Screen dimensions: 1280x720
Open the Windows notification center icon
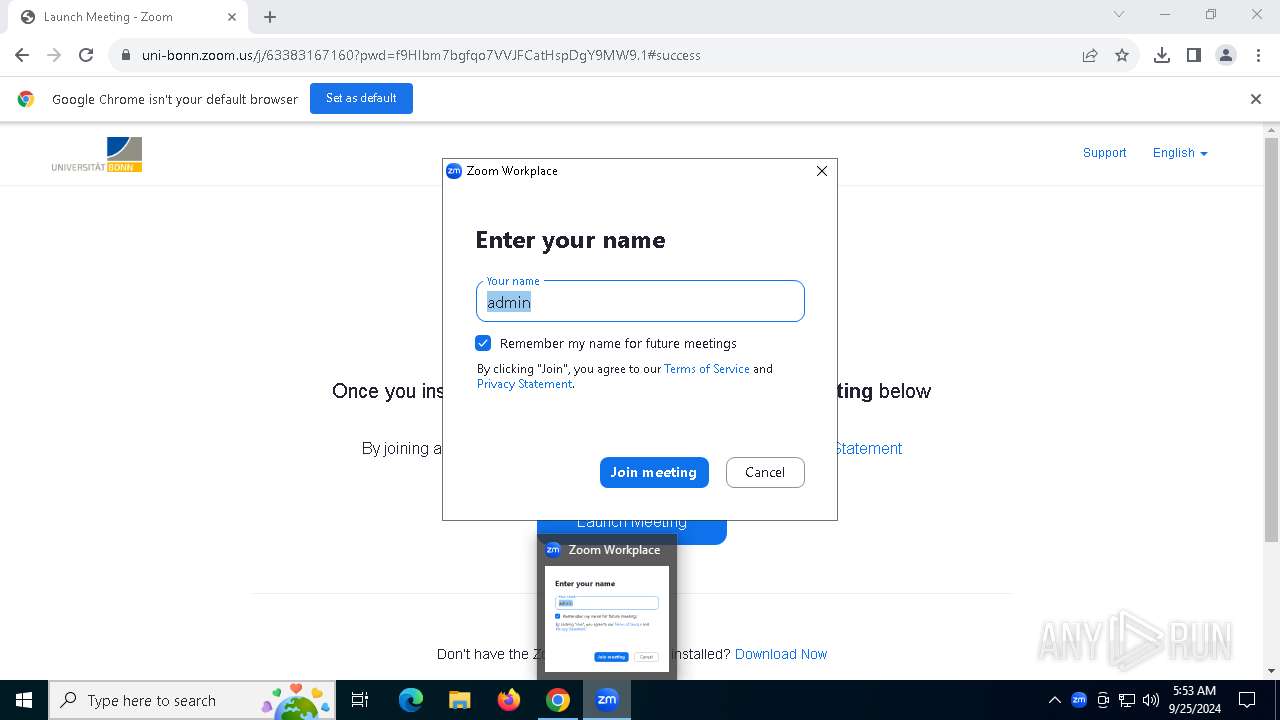(x=1248, y=700)
